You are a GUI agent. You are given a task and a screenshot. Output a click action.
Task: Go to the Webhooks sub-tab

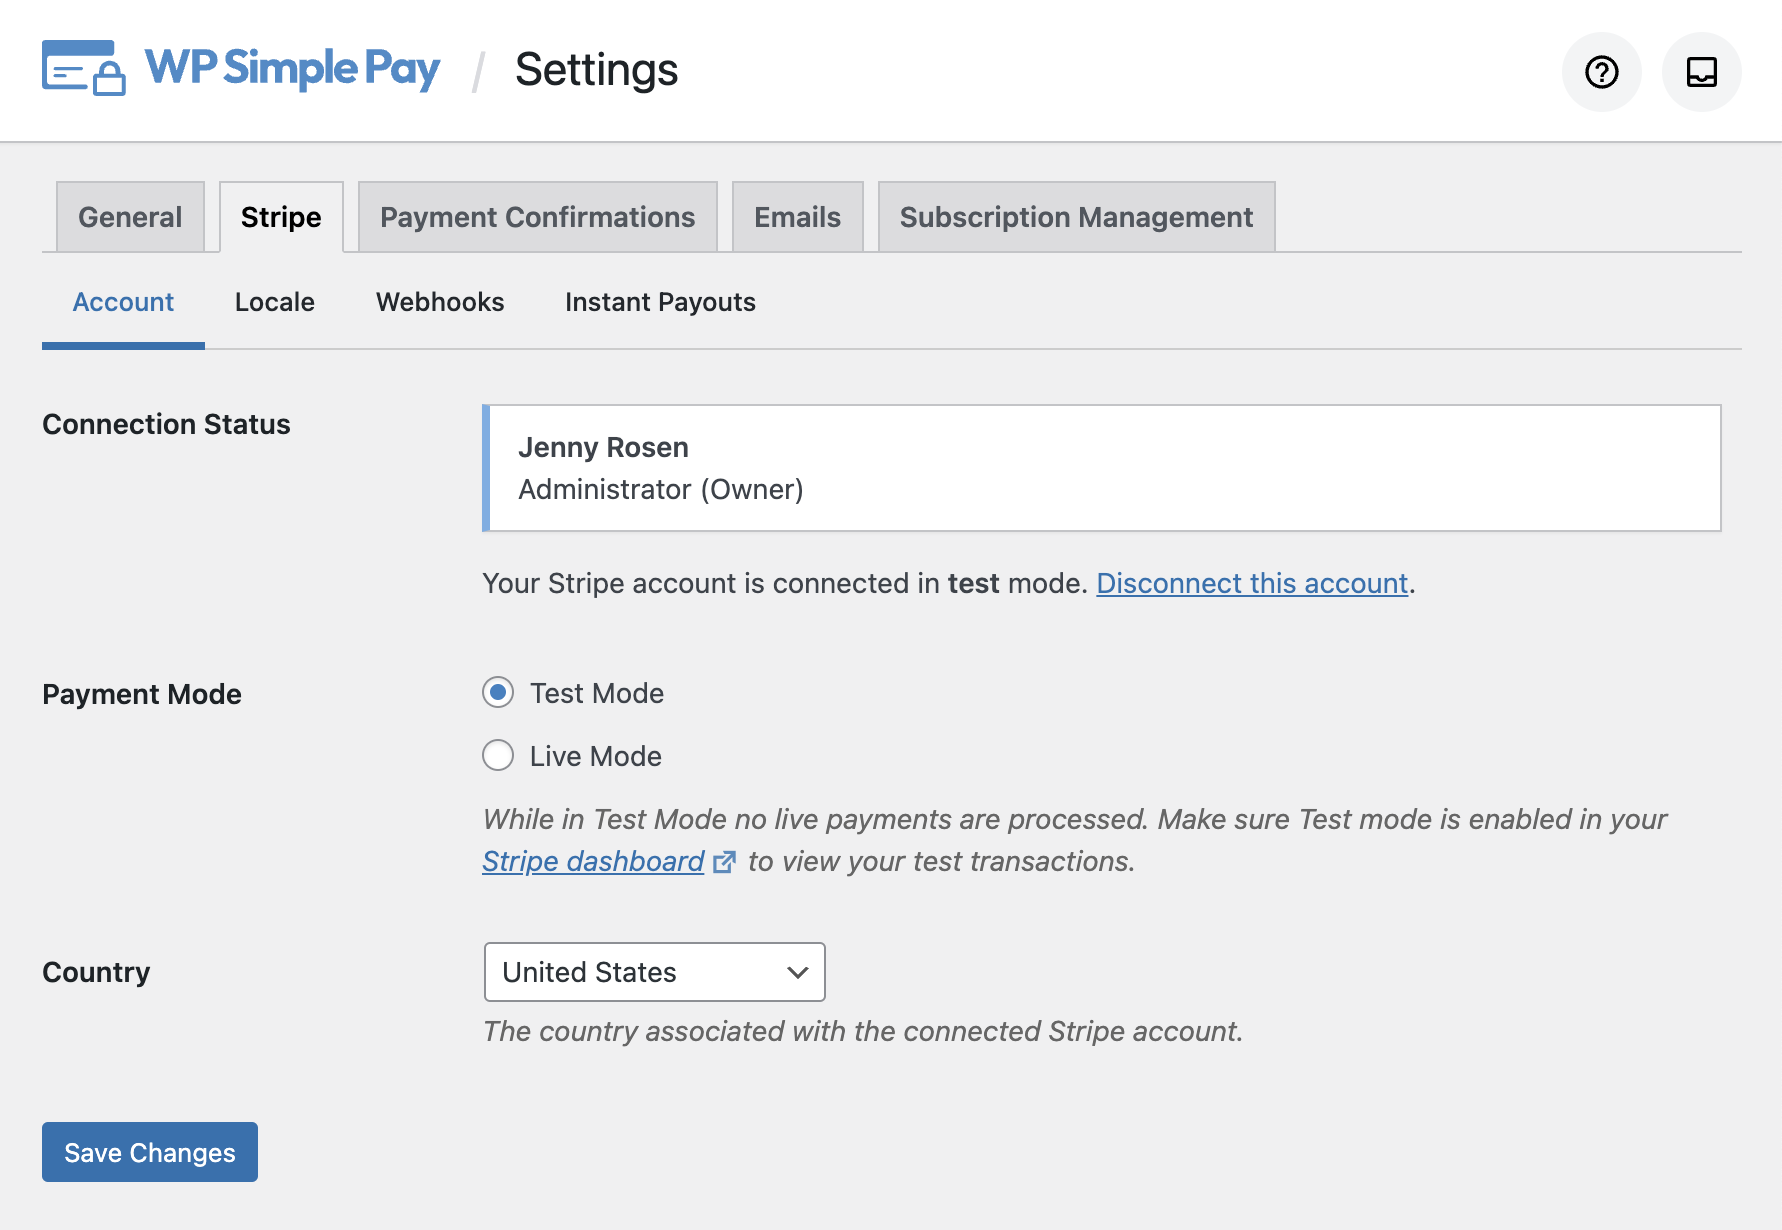coord(440,302)
